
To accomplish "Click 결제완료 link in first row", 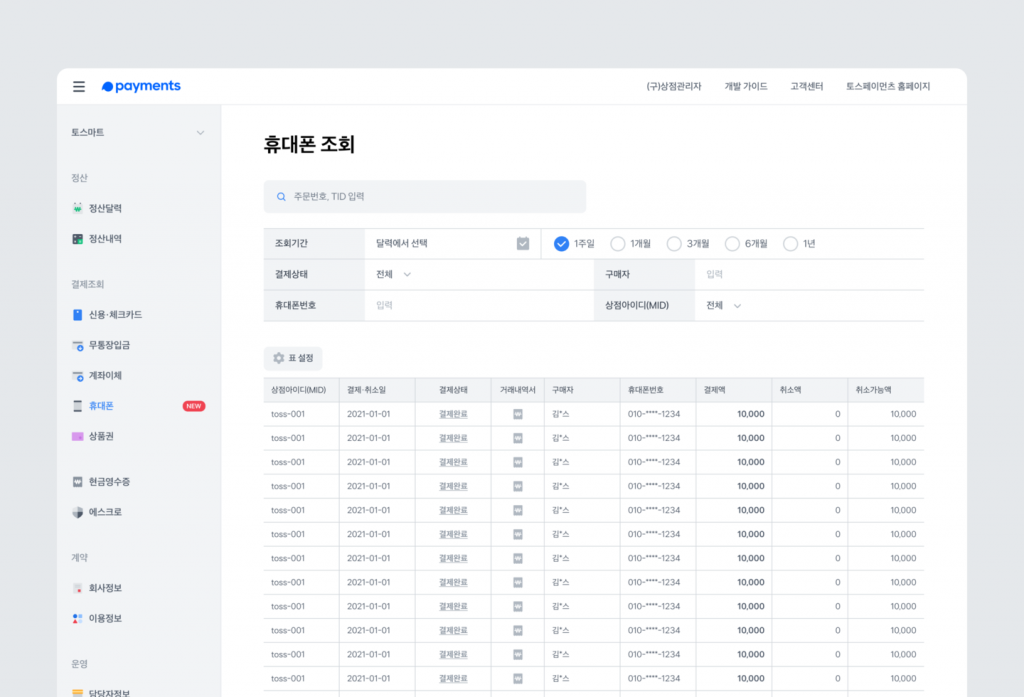I will pyautogui.click(x=453, y=414).
